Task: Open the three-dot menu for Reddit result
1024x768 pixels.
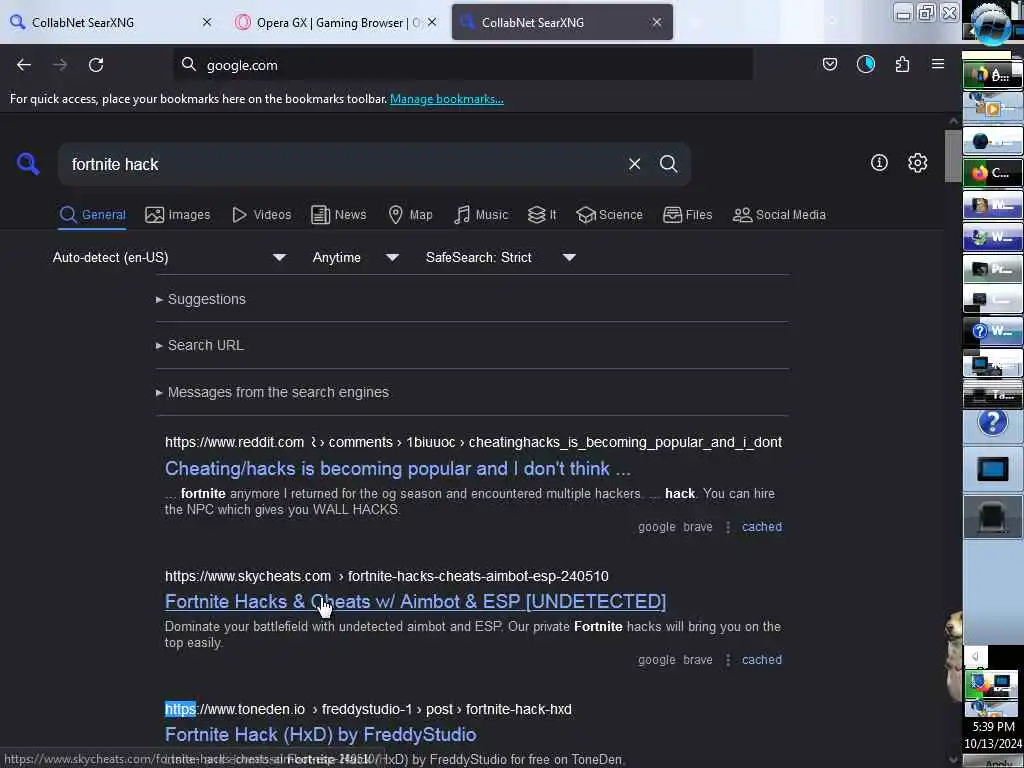Action: [728, 527]
